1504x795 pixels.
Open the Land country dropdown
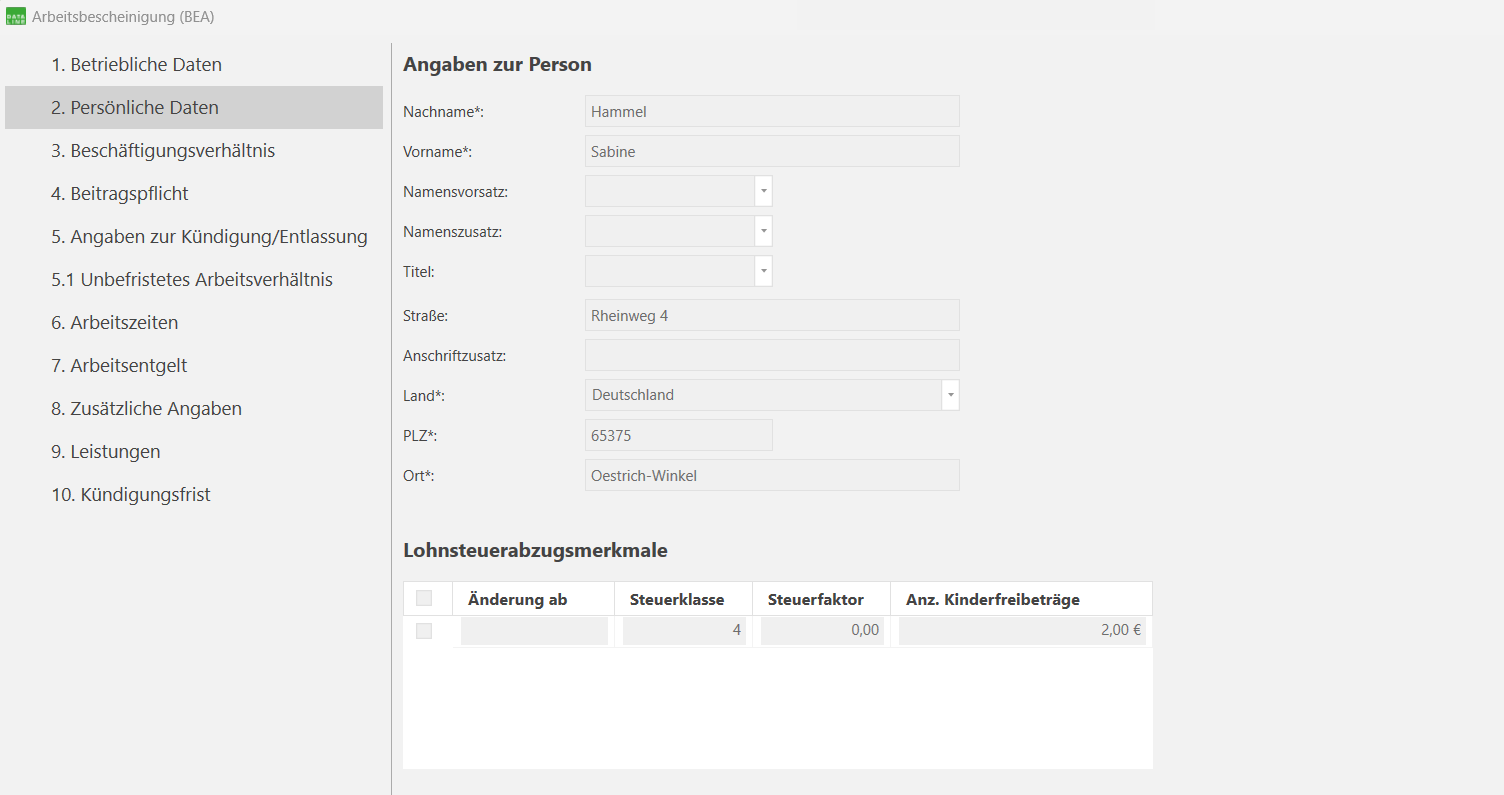tap(950, 394)
